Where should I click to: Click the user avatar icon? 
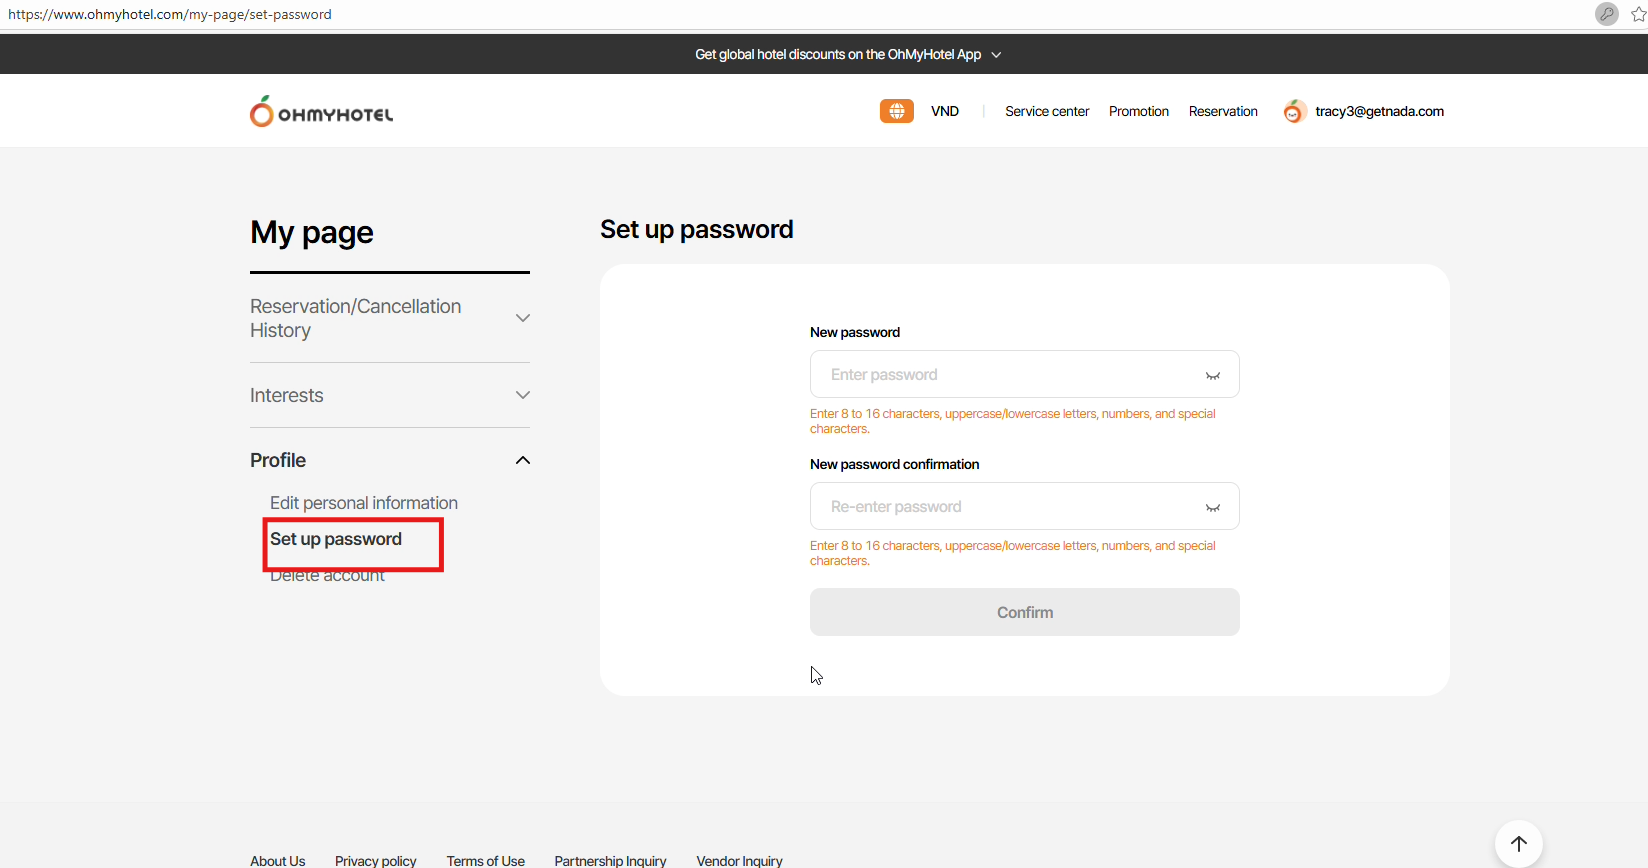pyautogui.click(x=1293, y=111)
